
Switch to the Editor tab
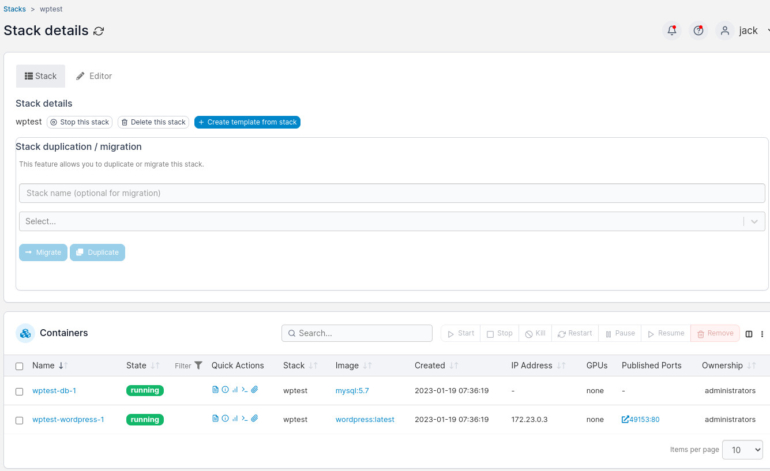pos(94,76)
